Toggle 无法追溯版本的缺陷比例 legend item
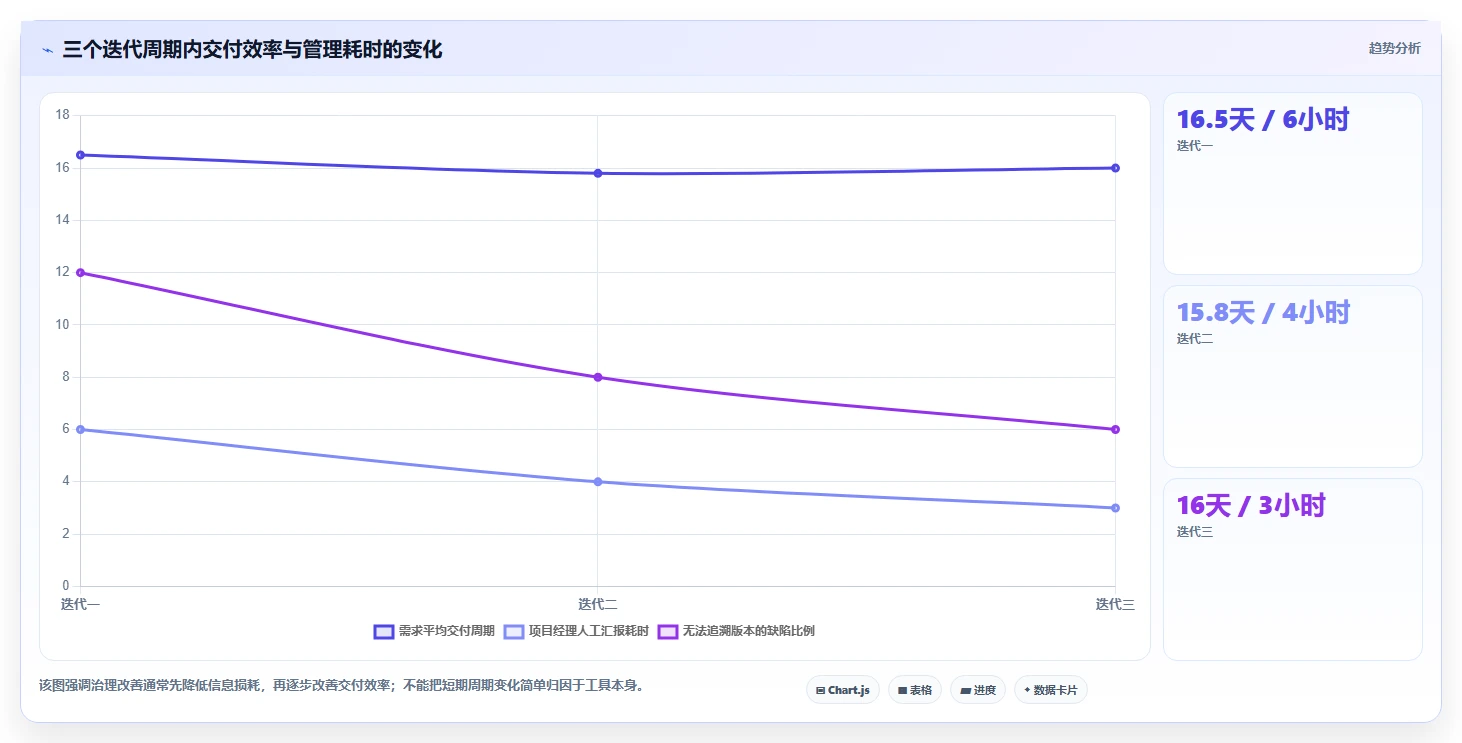The height and width of the screenshot is (743, 1462). (736, 631)
